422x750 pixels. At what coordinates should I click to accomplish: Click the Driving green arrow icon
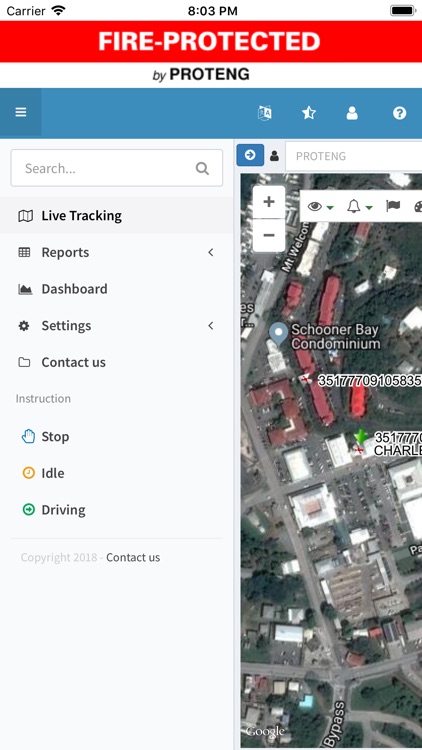pyautogui.click(x=28, y=510)
